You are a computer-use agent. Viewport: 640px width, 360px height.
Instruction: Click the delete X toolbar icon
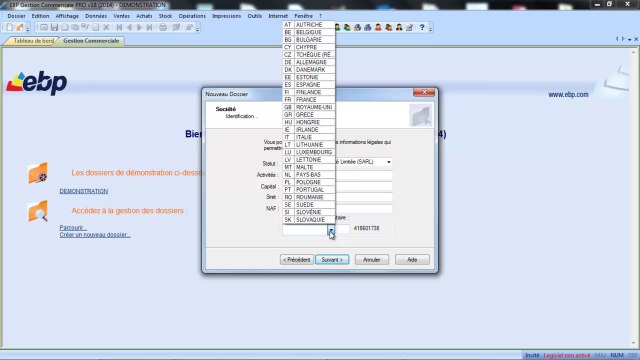(x=106, y=27)
